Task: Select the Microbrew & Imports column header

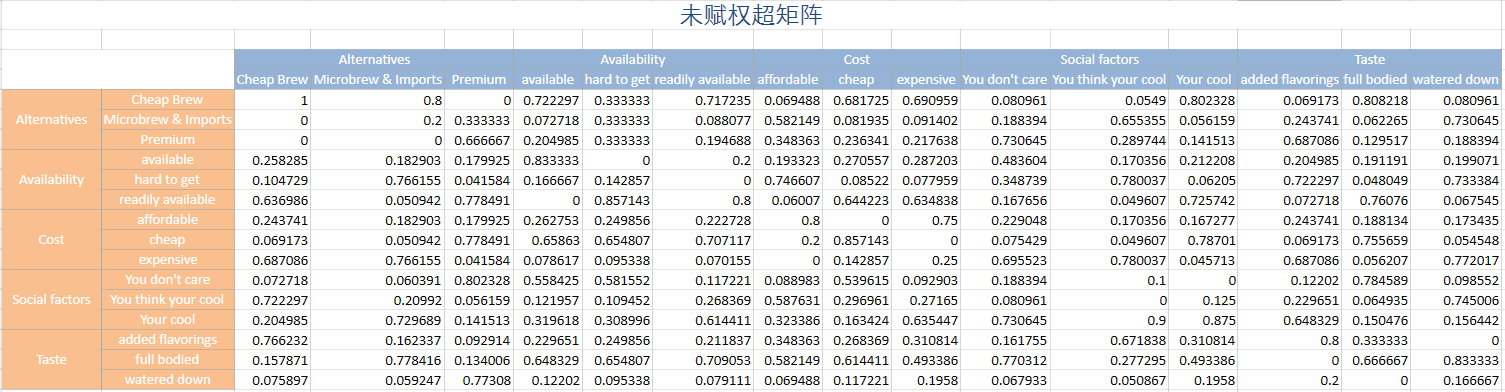Action: tap(377, 80)
